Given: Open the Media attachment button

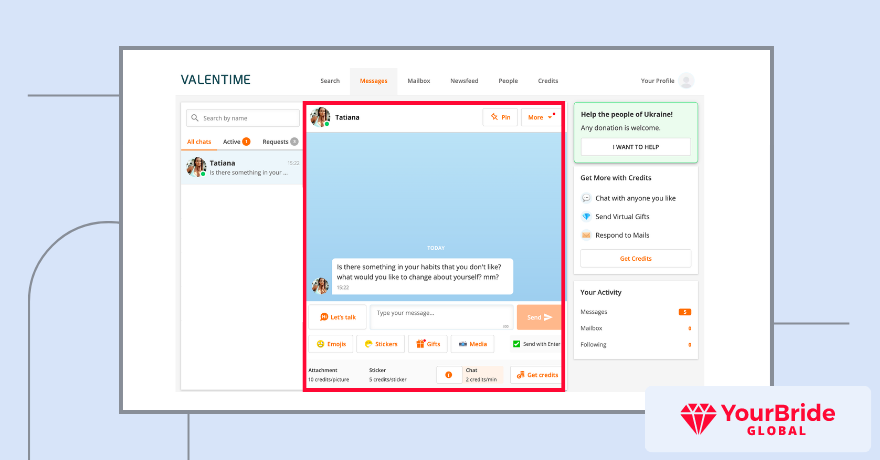Looking at the screenshot, I should (x=473, y=344).
